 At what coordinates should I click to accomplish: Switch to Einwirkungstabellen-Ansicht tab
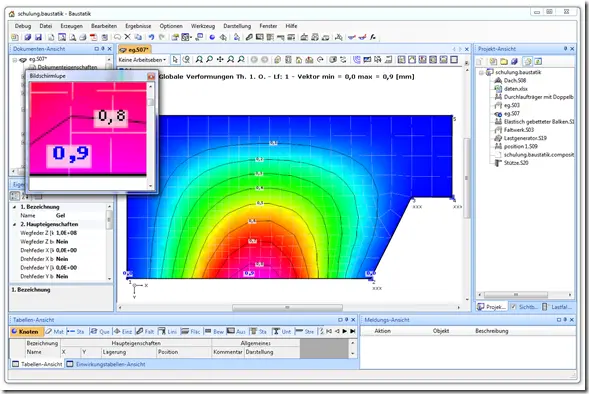[107, 364]
